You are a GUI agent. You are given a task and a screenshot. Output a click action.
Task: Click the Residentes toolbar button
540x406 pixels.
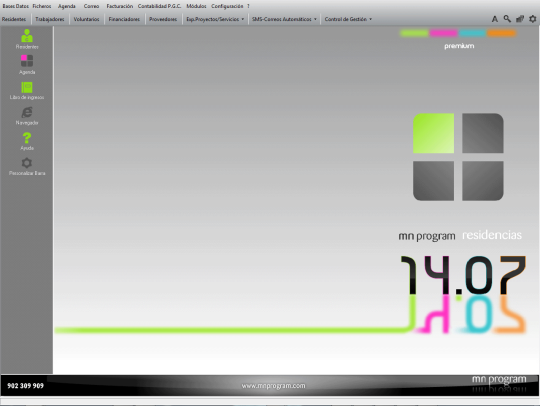14,19
